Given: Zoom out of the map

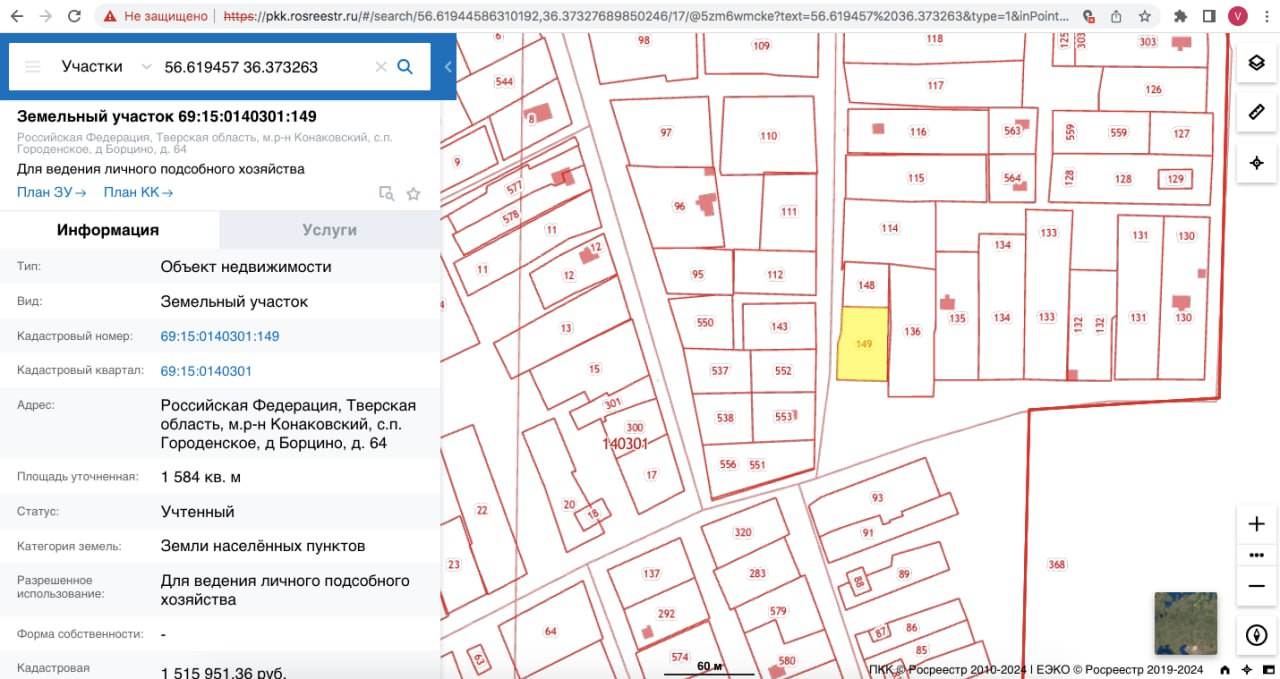Looking at the screenshot, I should point(1256,585).
